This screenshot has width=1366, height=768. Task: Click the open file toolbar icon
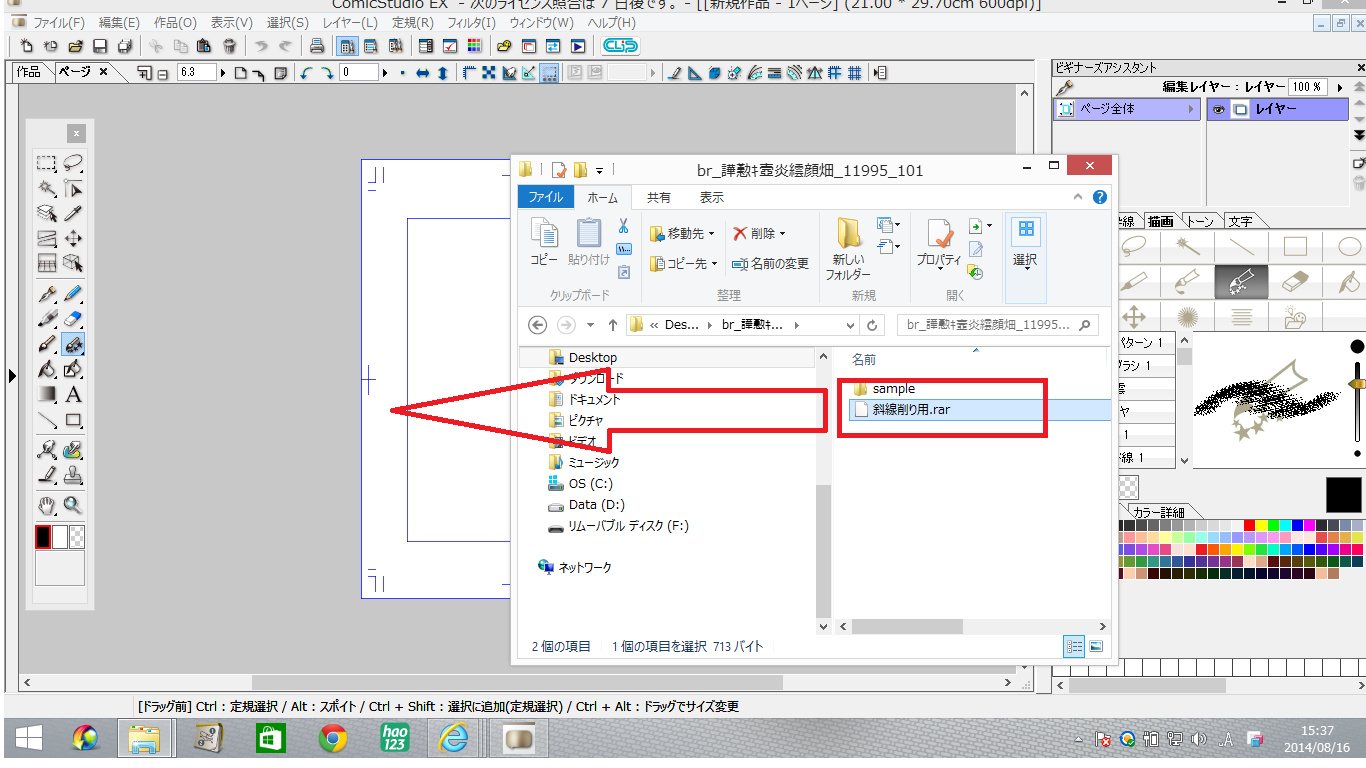coord(75,46)
